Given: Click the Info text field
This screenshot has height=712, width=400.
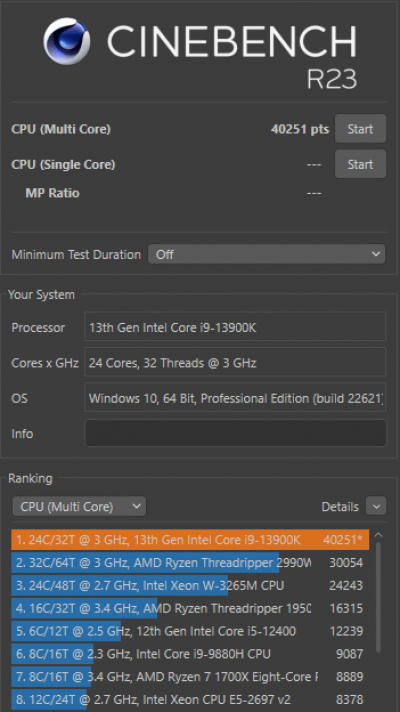Looking at the screenshot, I should [235, 433].
